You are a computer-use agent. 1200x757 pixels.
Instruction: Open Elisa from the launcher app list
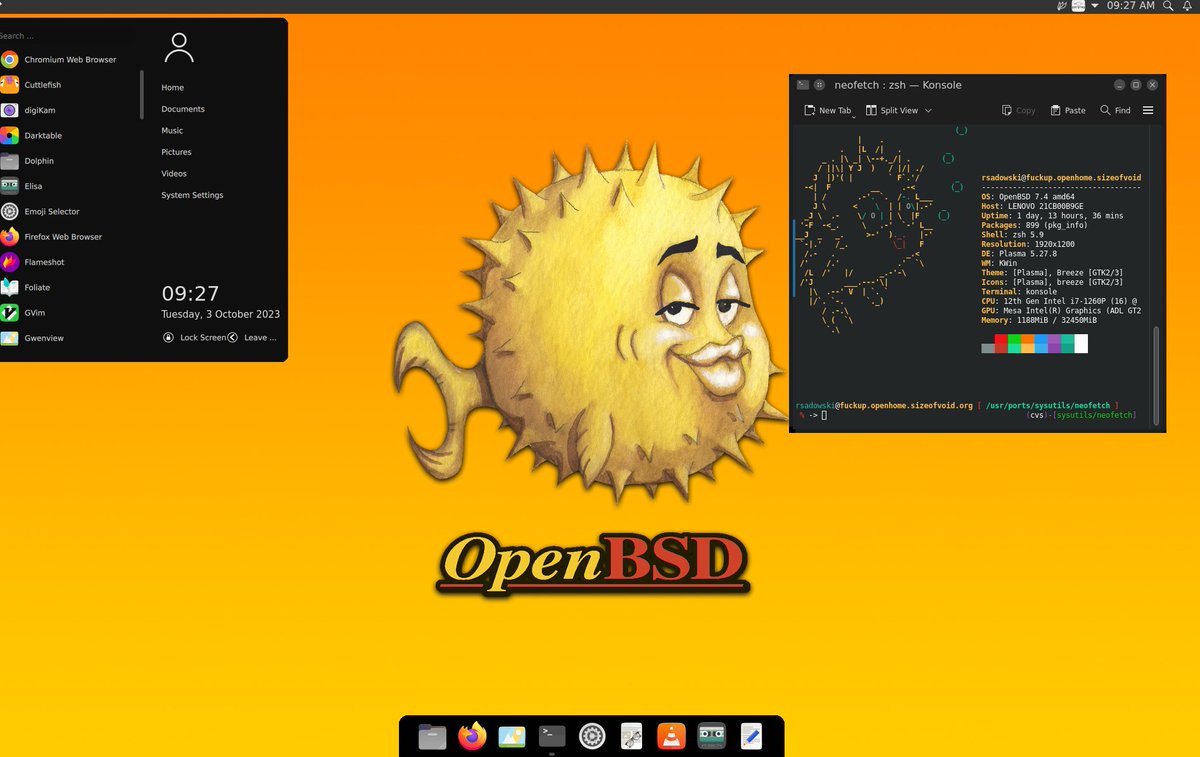click(68, 186)
